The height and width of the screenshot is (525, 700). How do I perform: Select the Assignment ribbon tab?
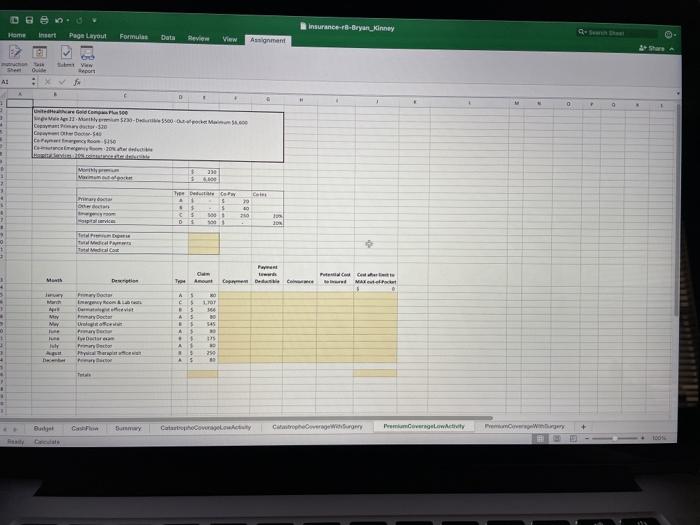268,40
